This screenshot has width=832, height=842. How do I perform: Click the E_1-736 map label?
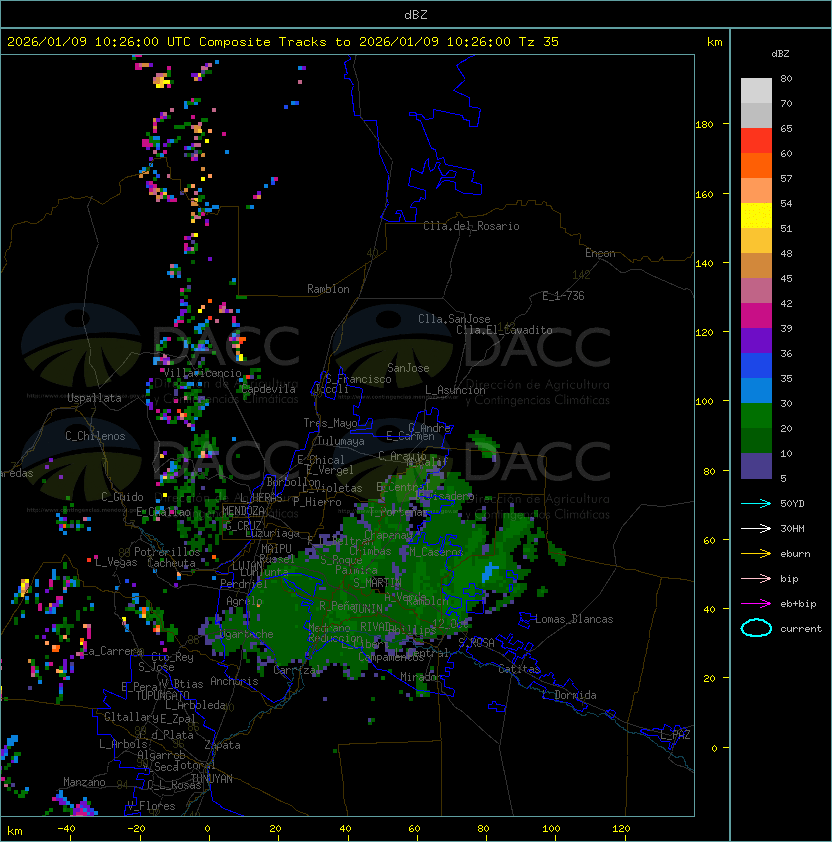point(563,296)
